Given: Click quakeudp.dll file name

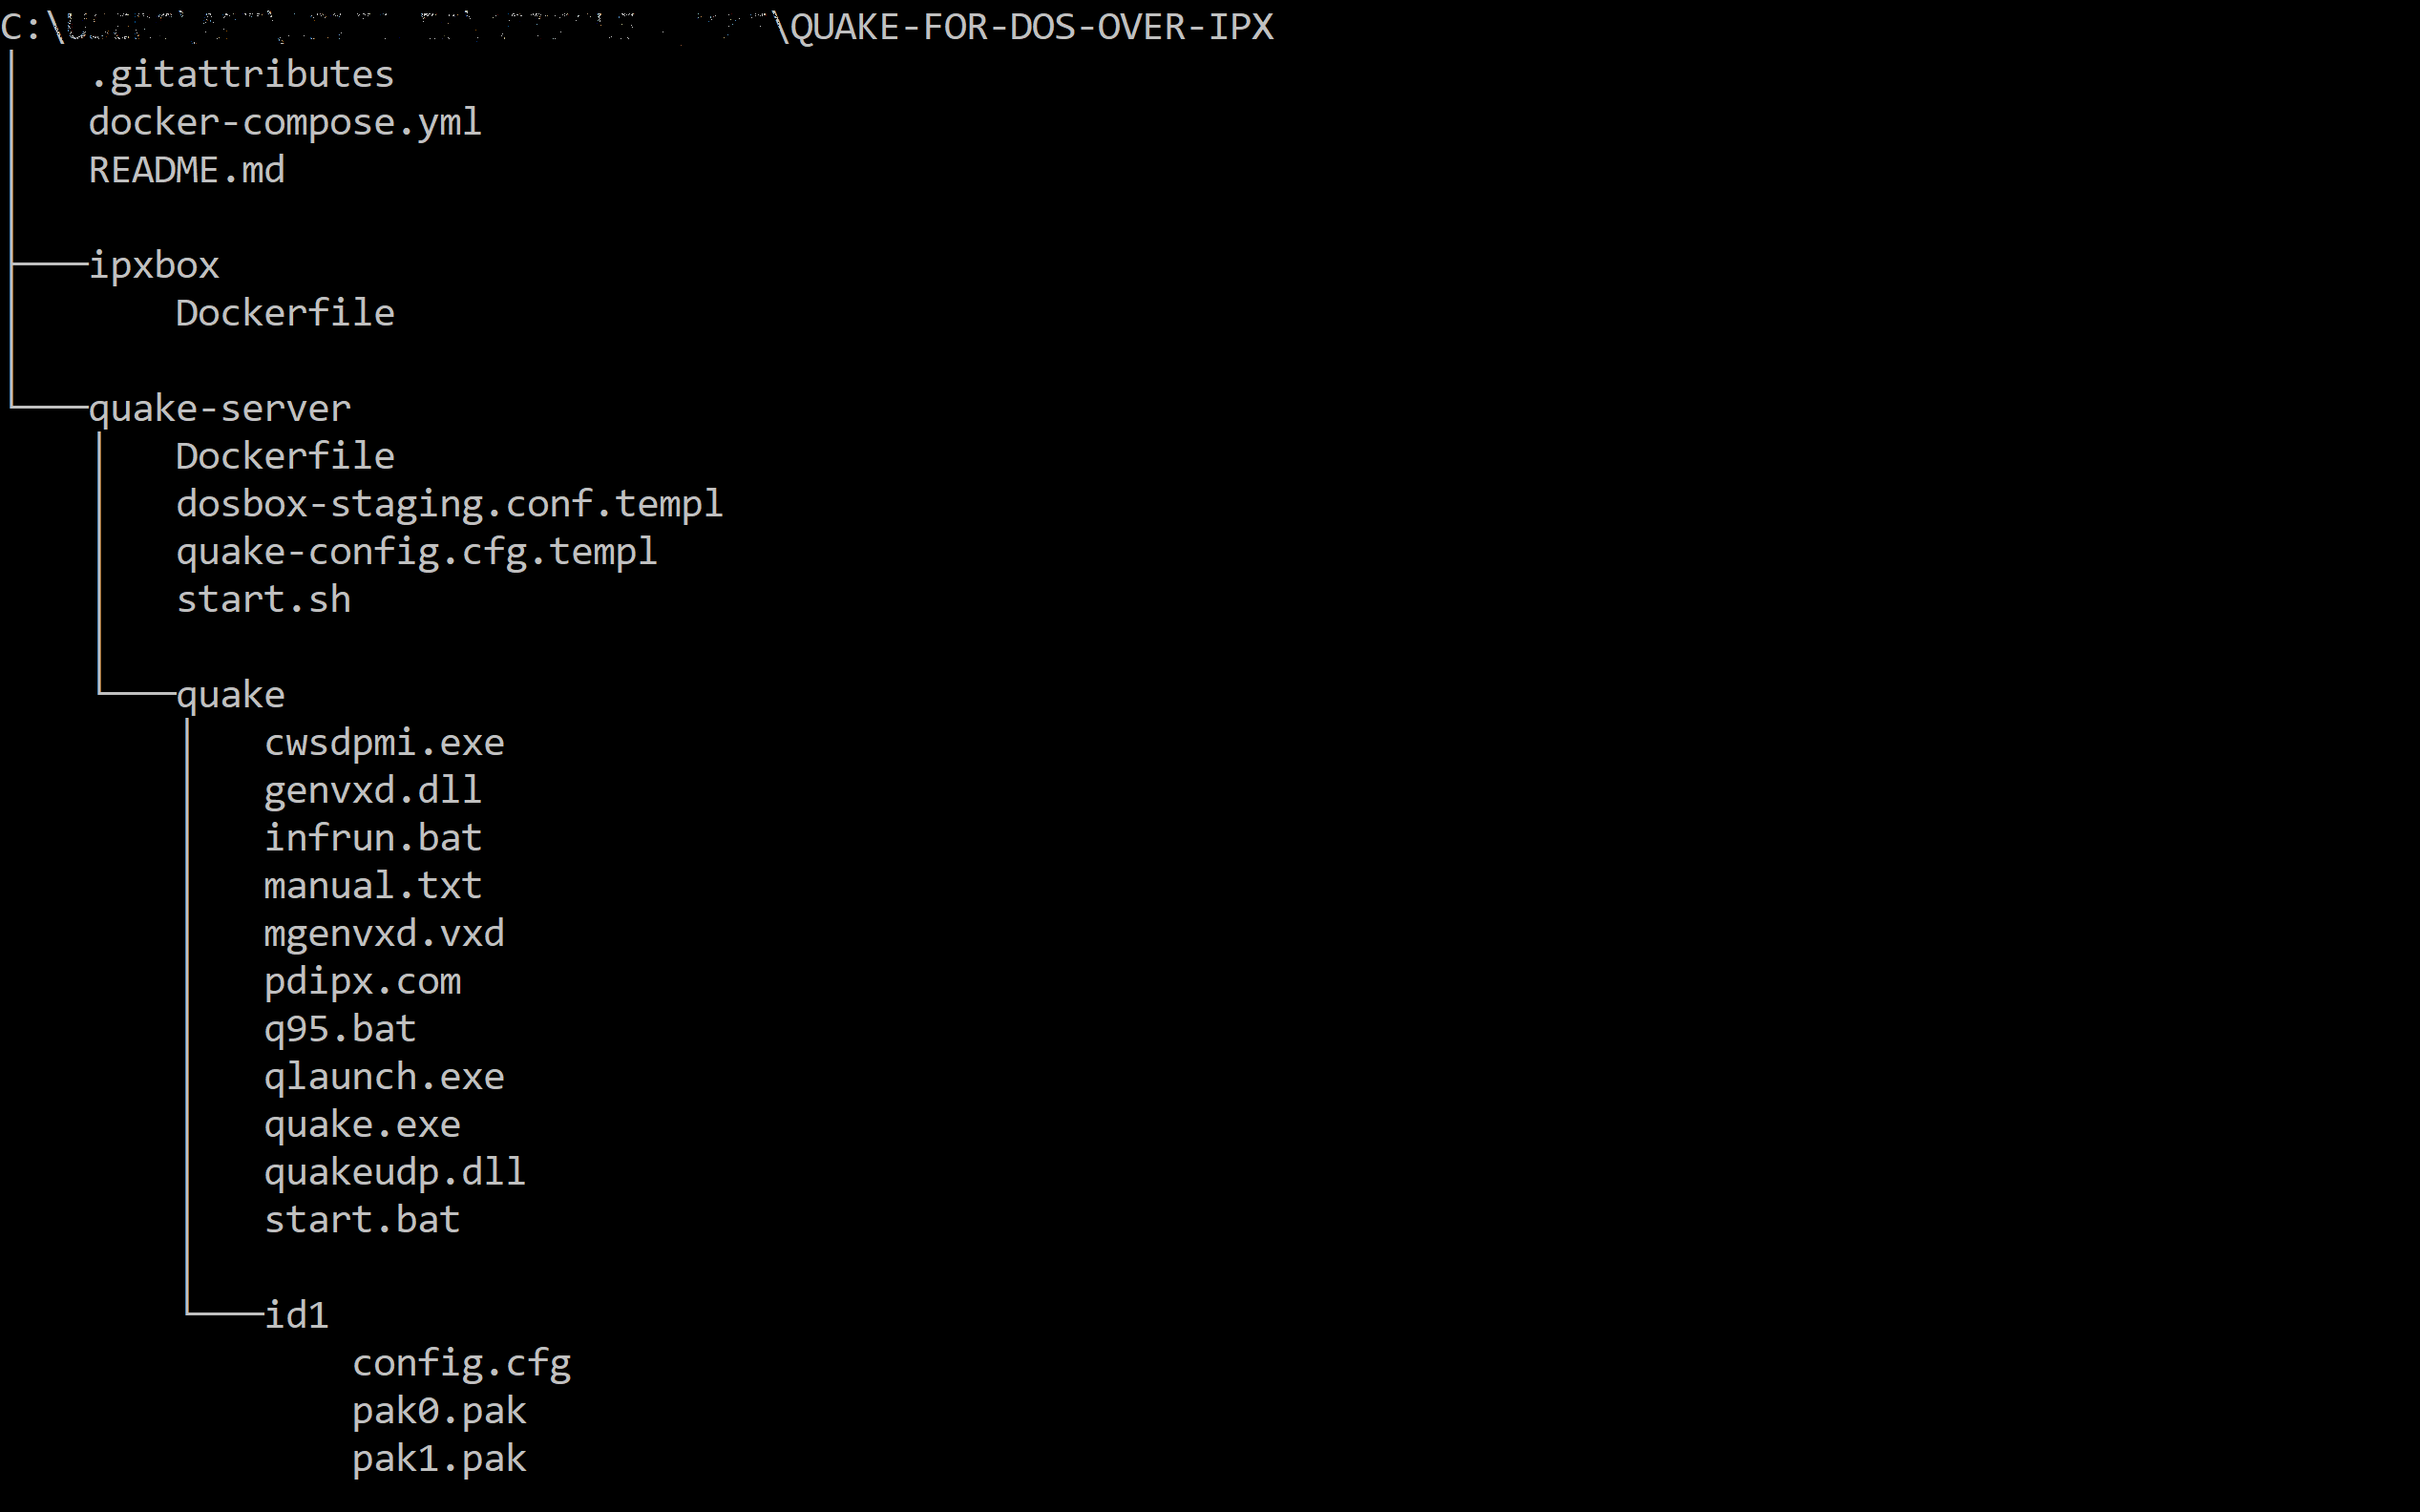Looking at the screenshot, I should pos(395,1172).
